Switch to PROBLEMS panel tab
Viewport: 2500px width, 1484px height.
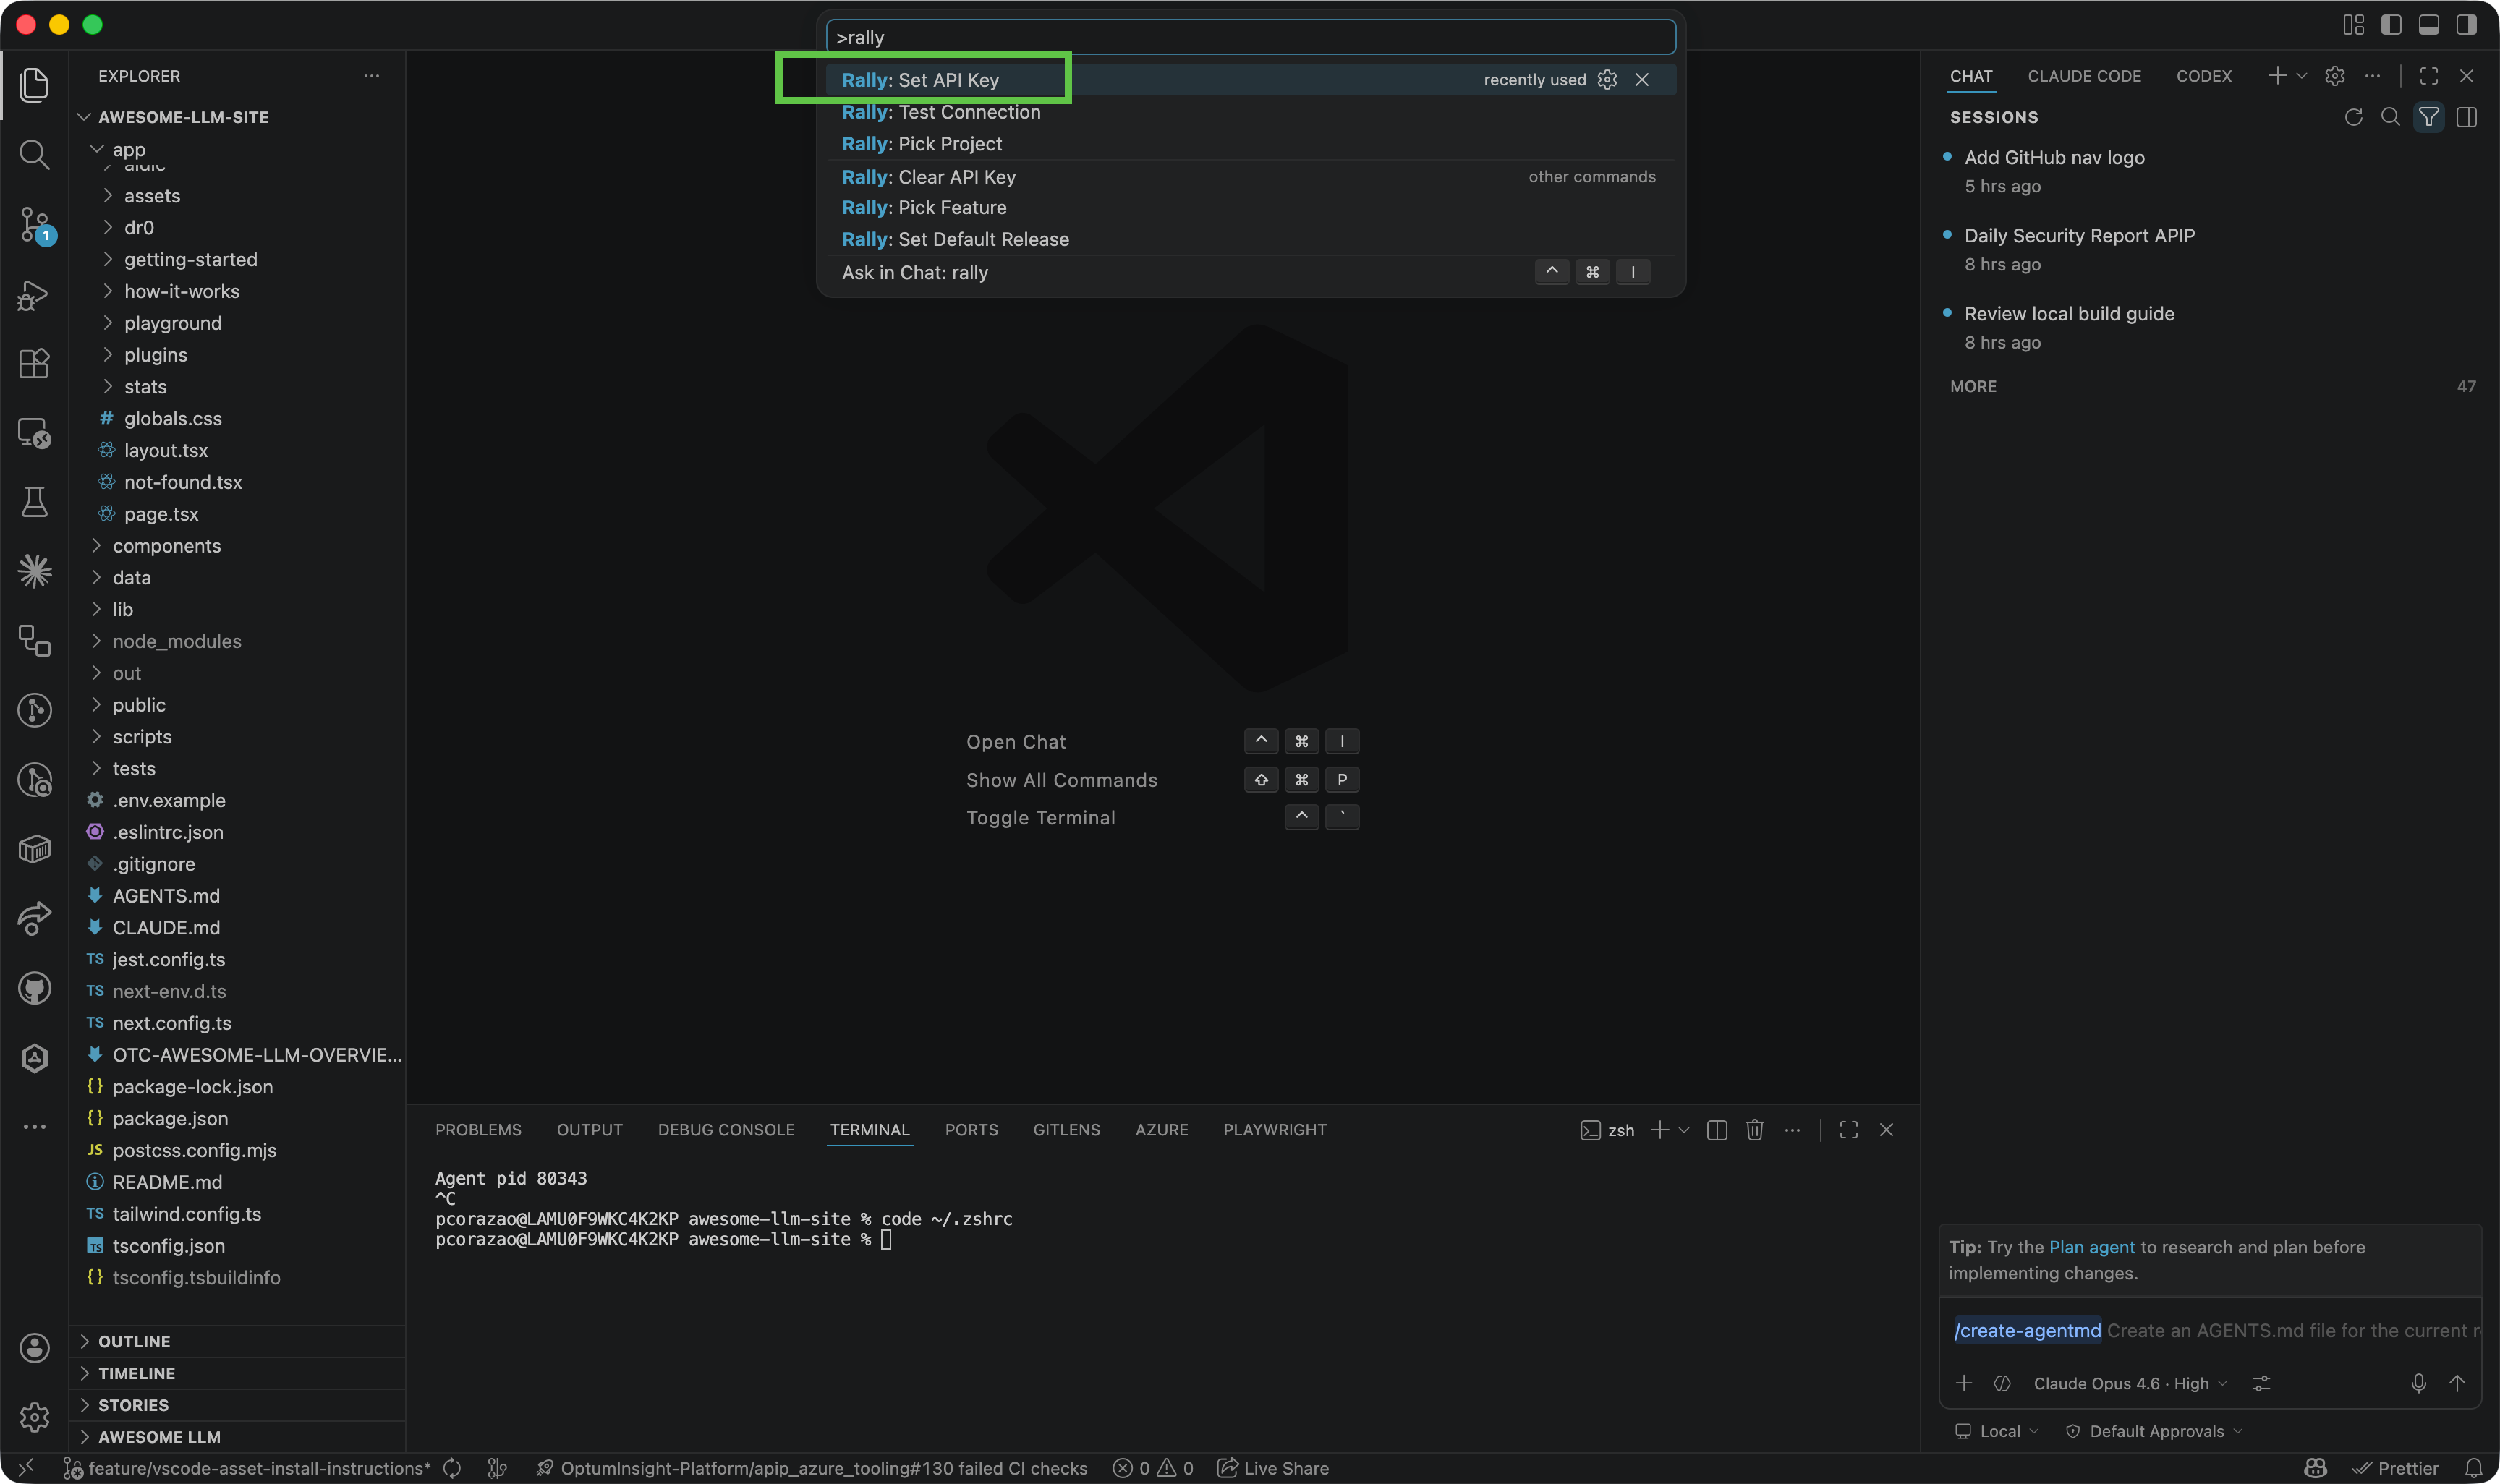click(x=478, y=1130)
